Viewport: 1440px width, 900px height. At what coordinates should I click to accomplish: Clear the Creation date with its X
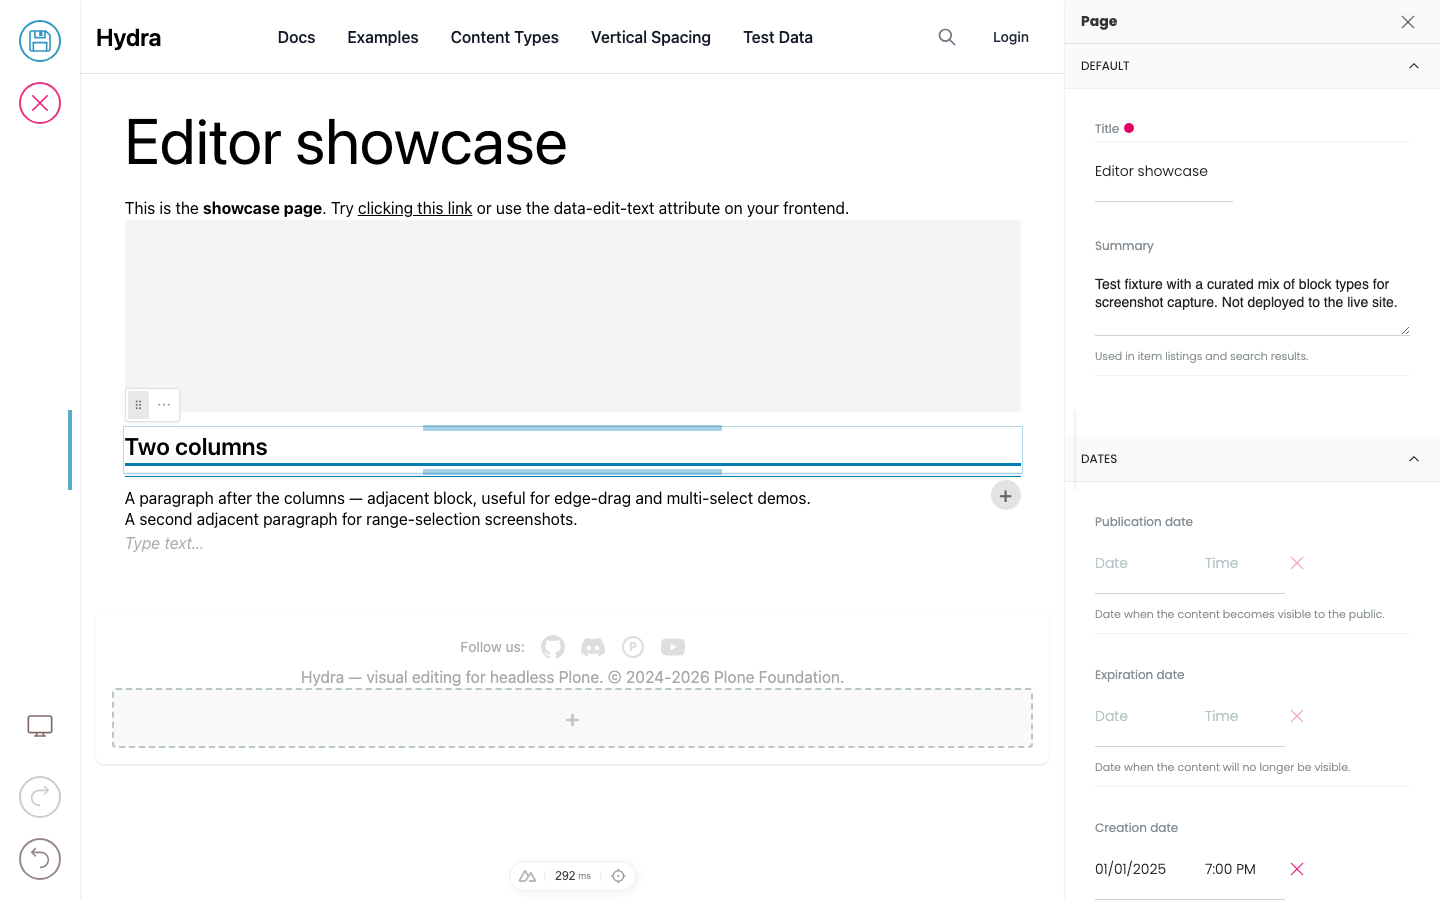pos(1297,869)
